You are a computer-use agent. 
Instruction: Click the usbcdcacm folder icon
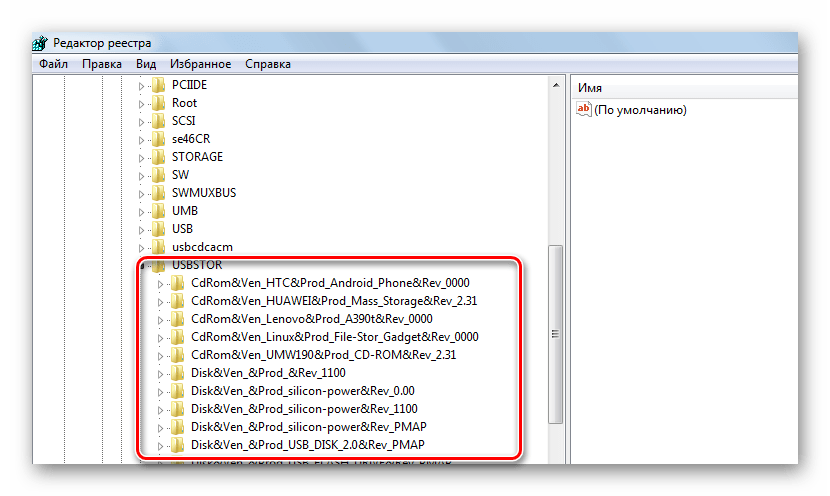click(158, 247)
